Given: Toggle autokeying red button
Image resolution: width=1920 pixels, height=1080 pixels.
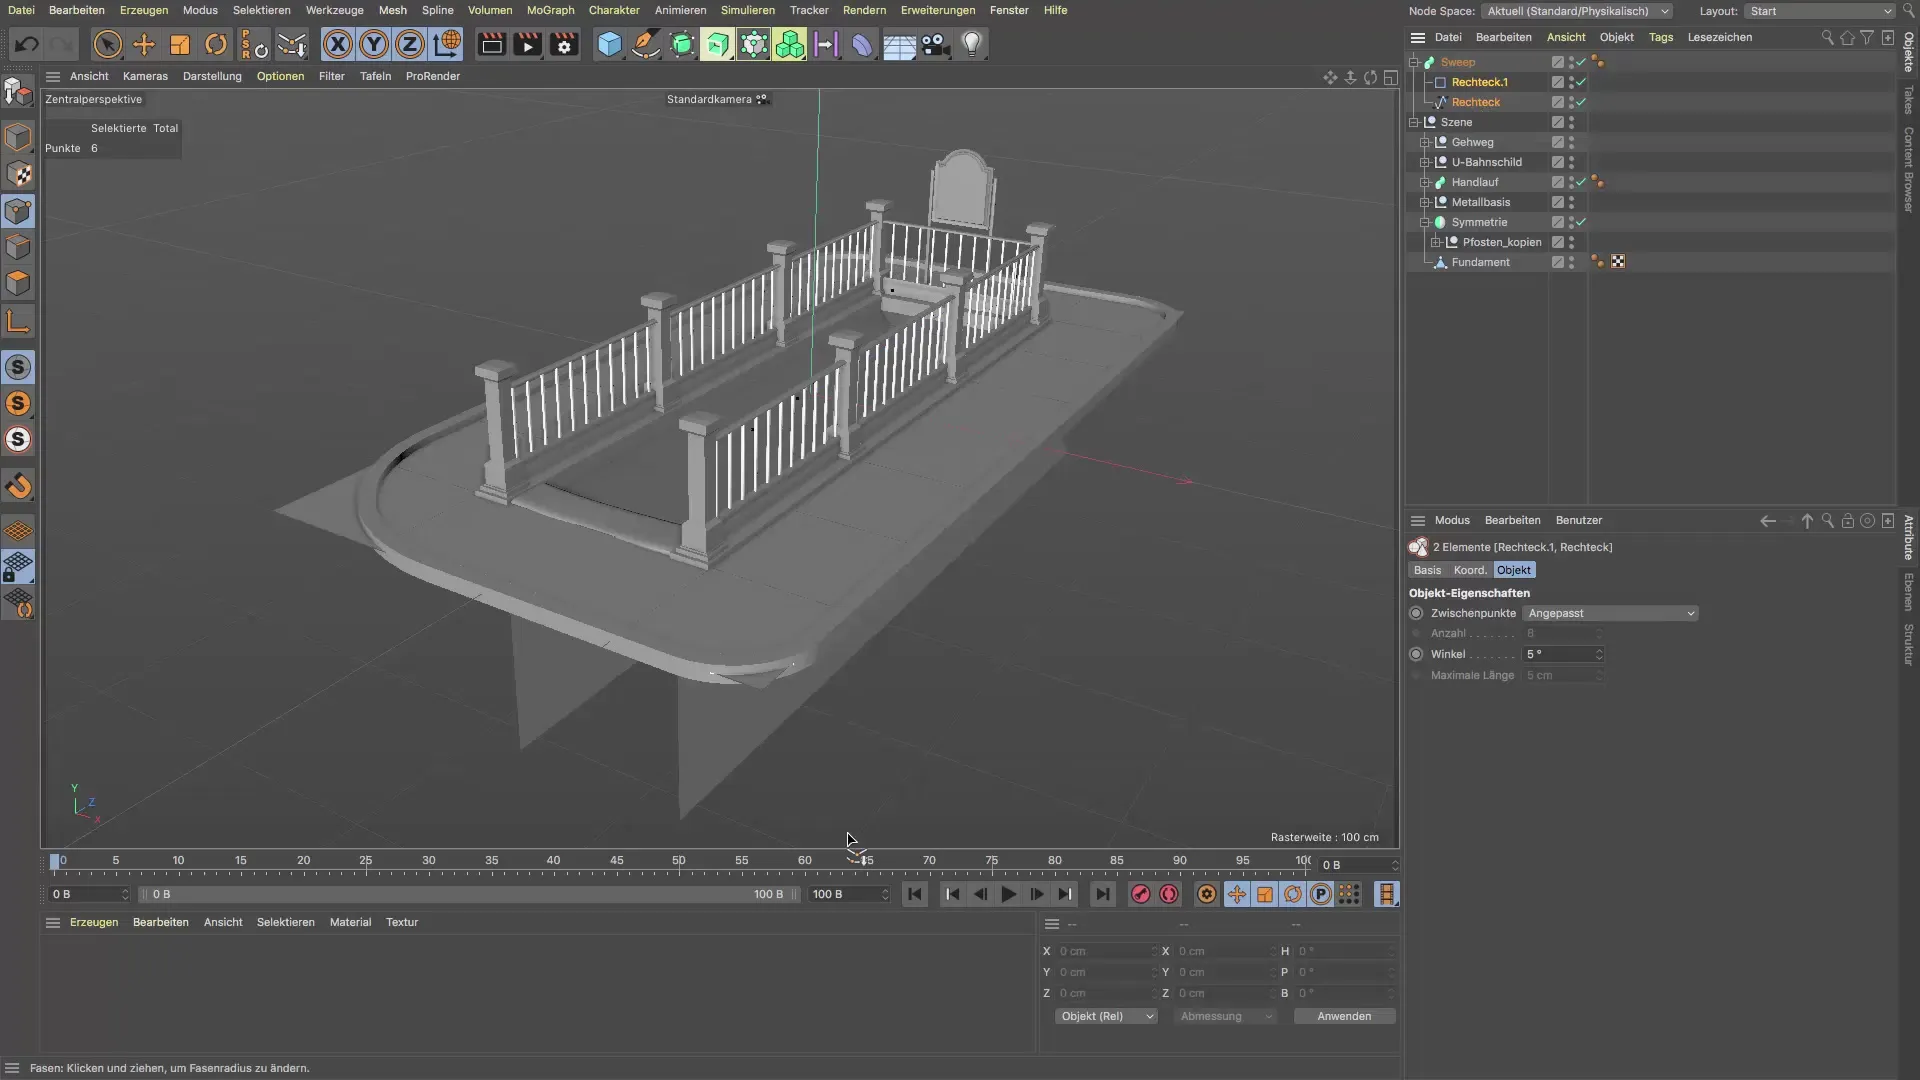Looking at the screenshot, I should coord(1169,894).
